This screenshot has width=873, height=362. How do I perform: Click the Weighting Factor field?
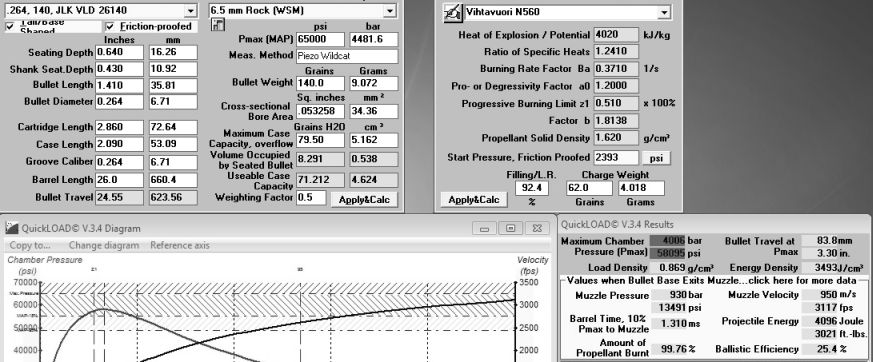coord(311,197)
